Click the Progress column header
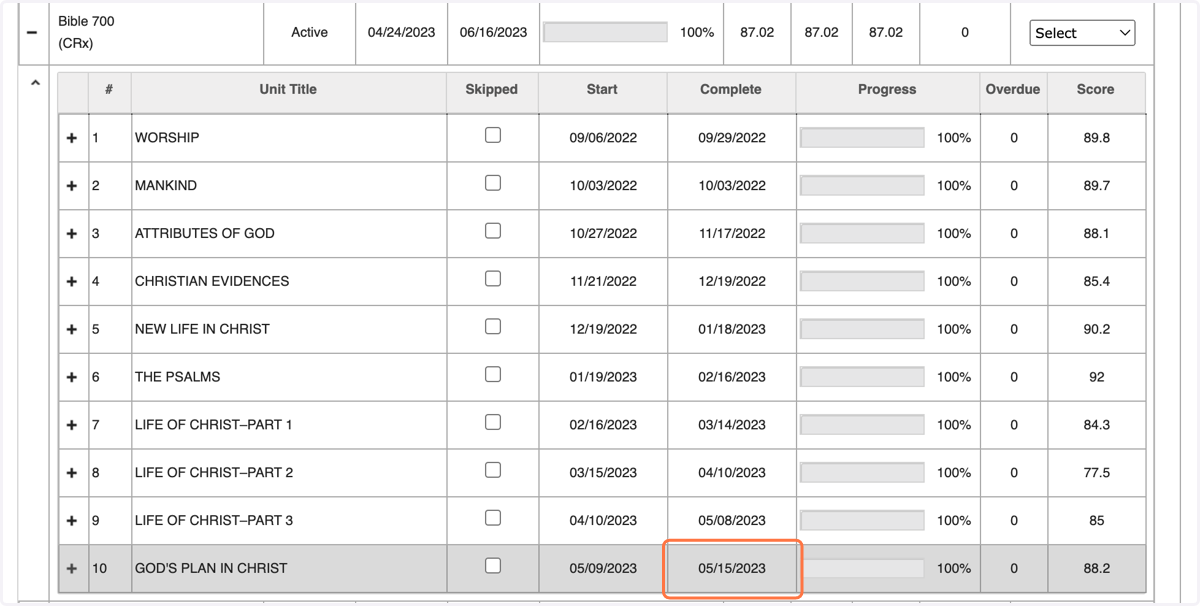The height and width of the screenshot is (606, 1200). click(887, 90)
